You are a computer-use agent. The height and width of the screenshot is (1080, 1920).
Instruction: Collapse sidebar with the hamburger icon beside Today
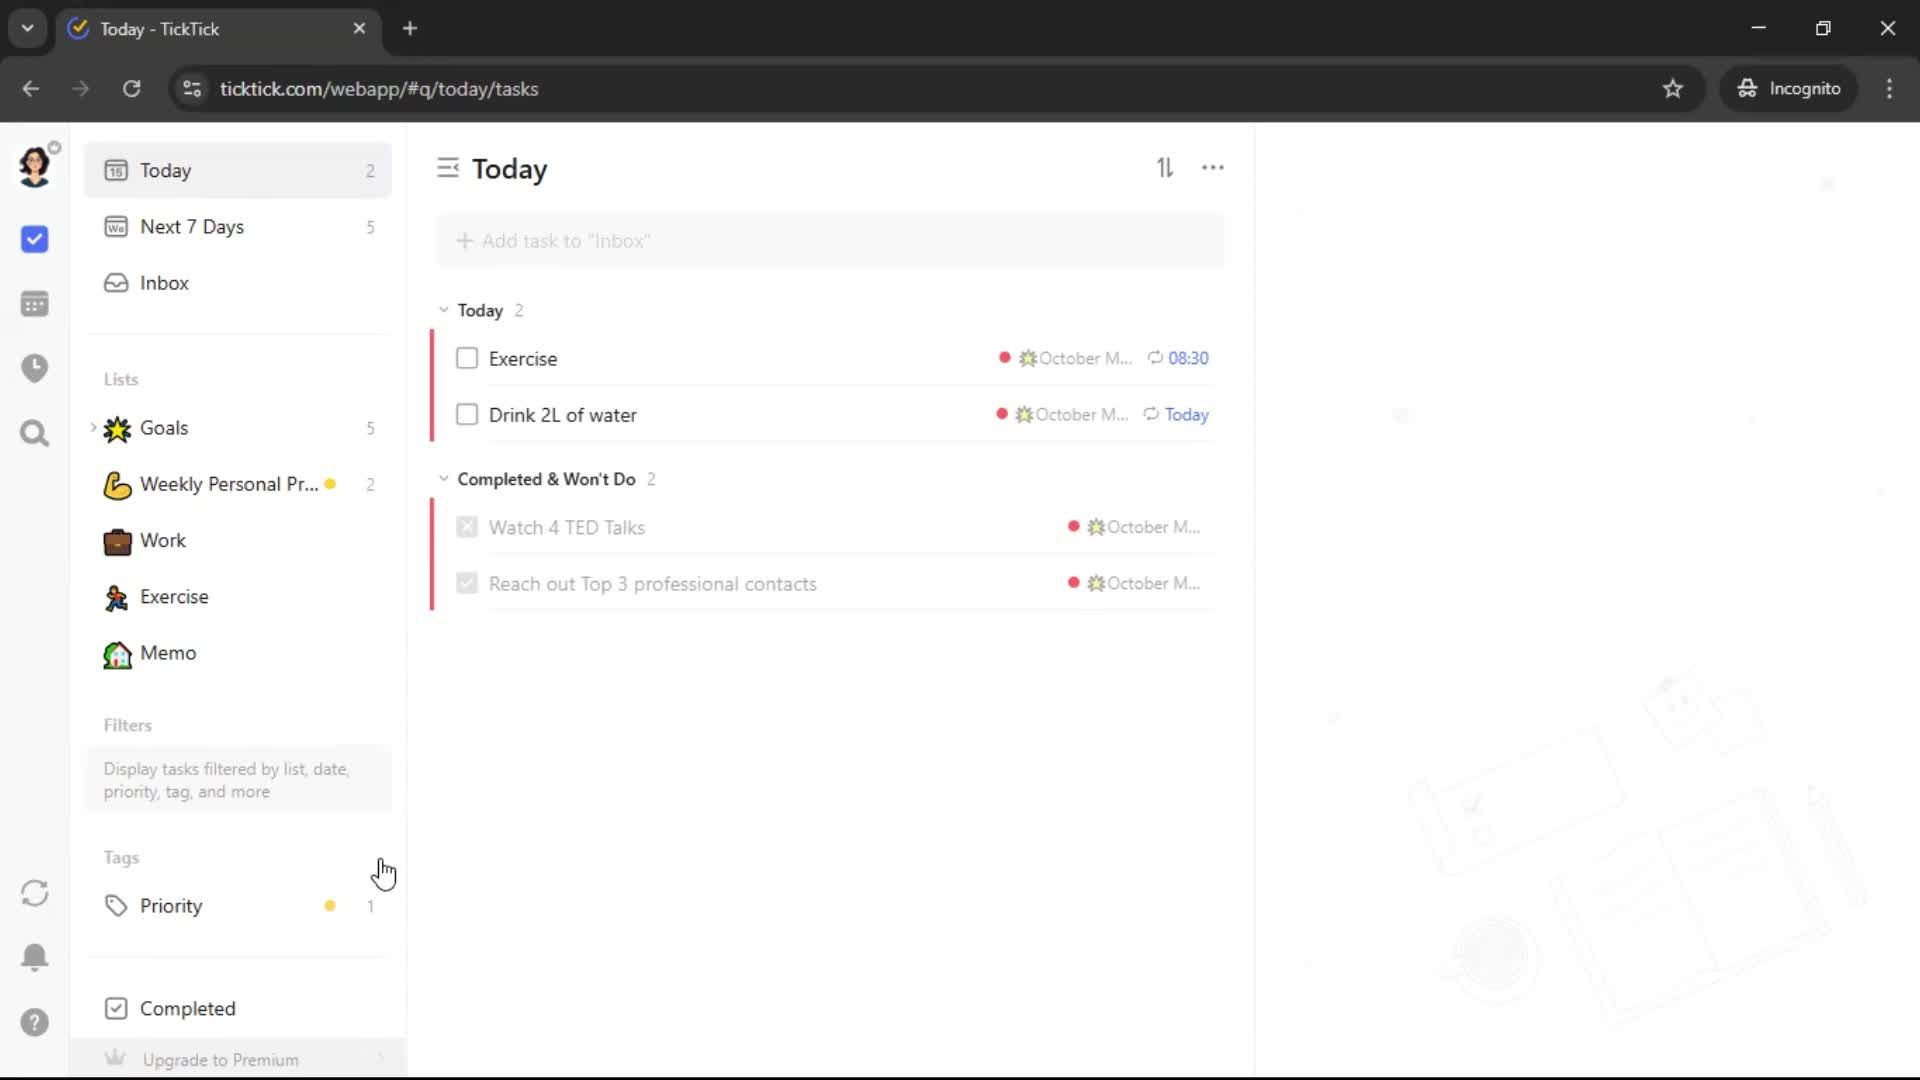point(447,168)
